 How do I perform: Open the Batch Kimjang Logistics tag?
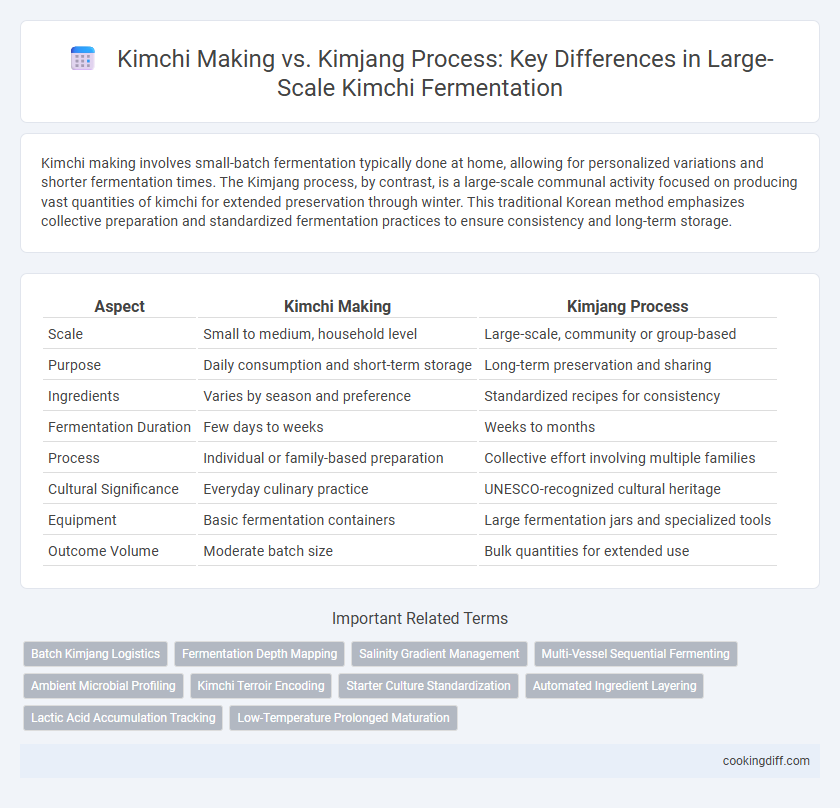pos(95,654)
